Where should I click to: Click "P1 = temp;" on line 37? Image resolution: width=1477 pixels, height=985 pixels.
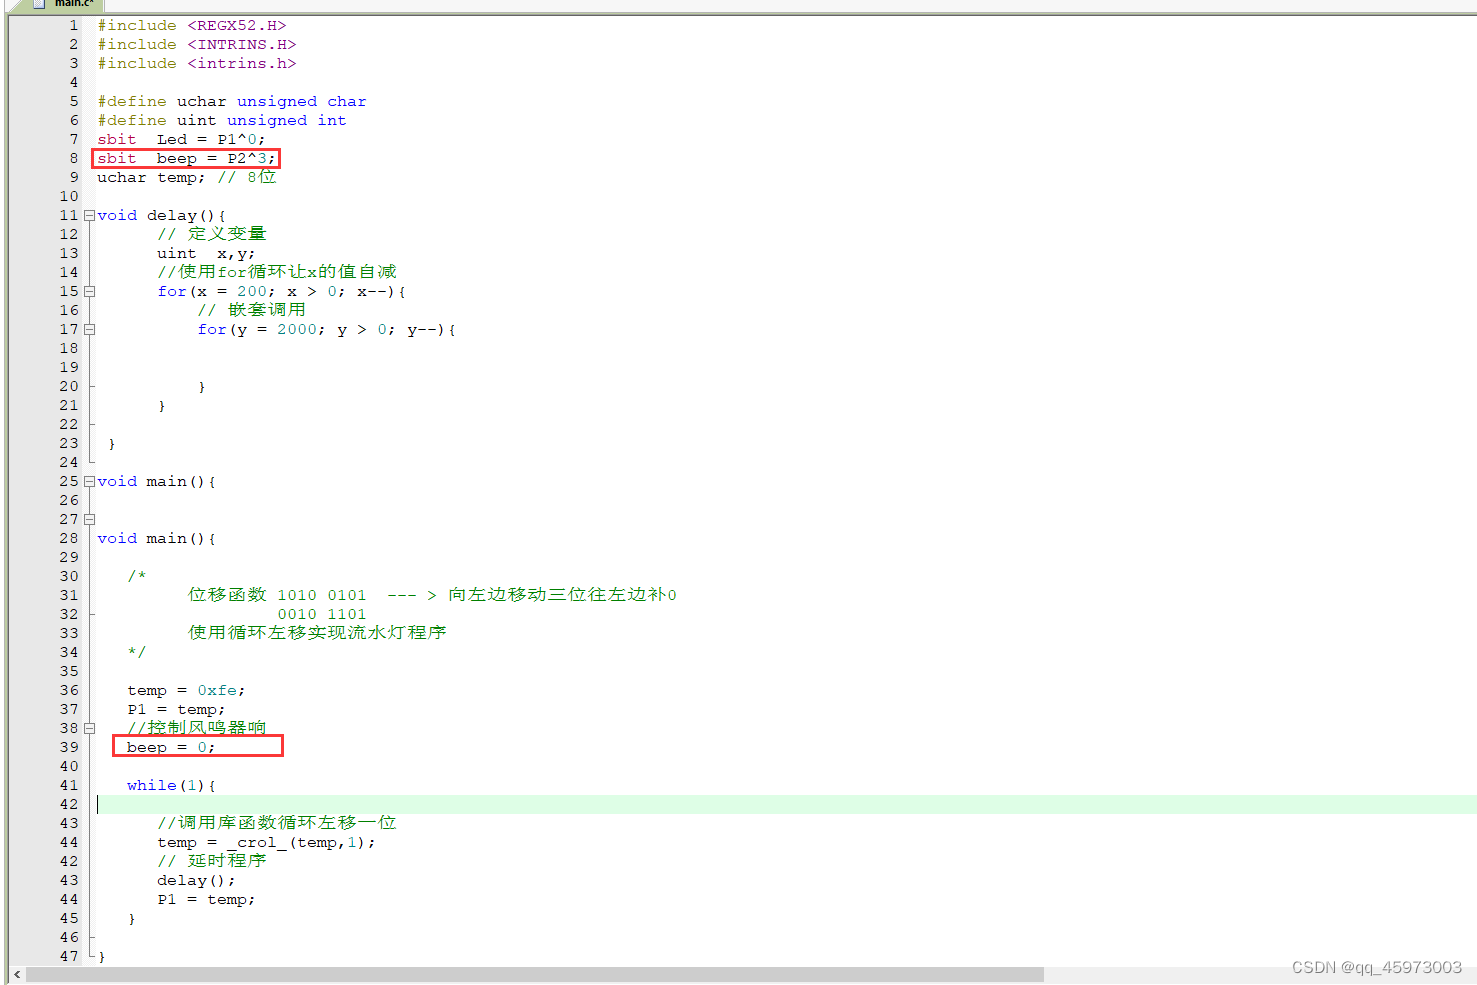click(176, 709)
